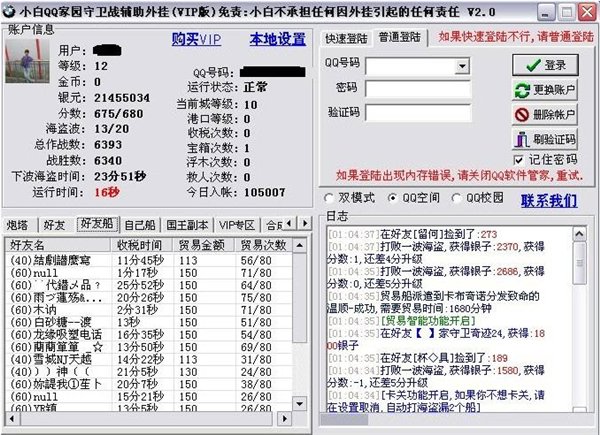Select friend row (60)木讷
Screen dimensions: 600x435
pyautogui.click(x=149, y=310)
